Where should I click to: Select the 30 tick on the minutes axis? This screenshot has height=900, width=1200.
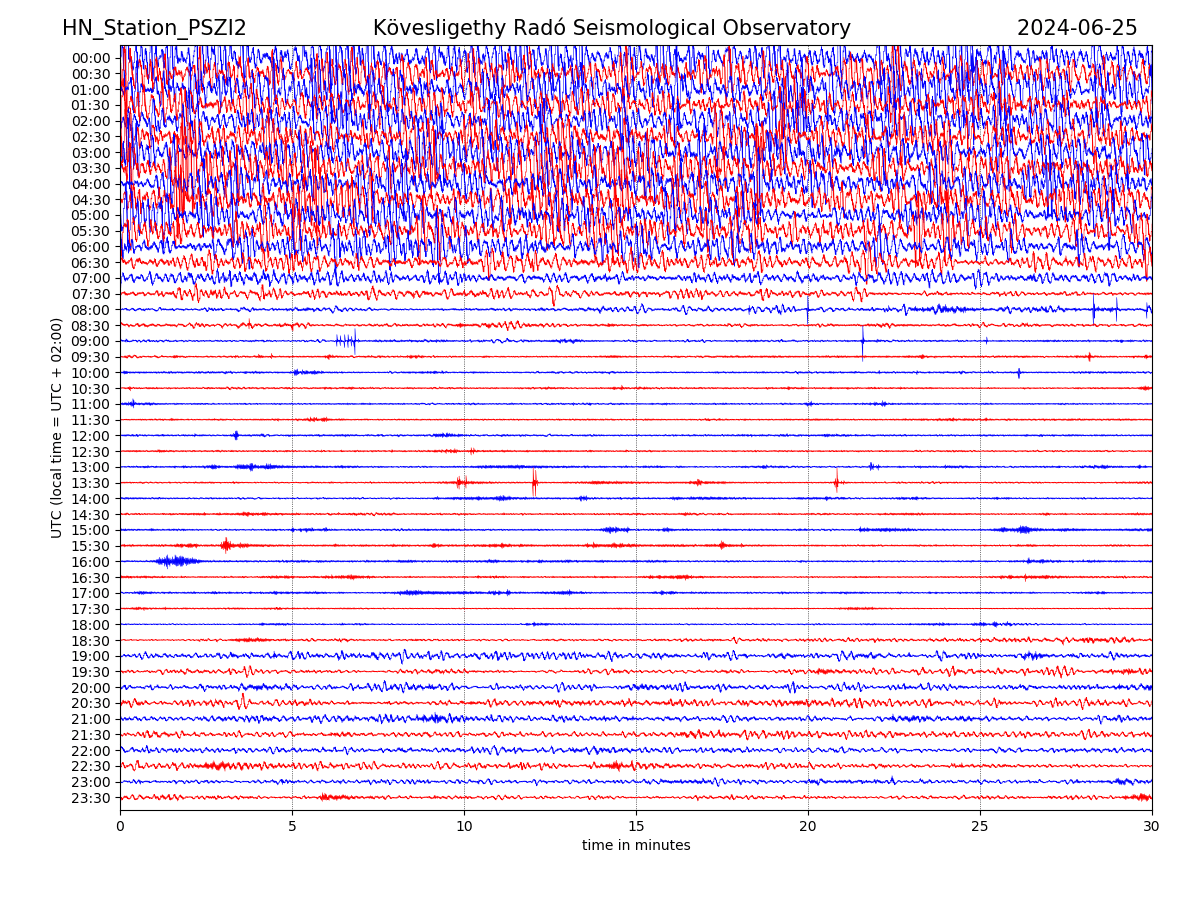coord(1151,827)
